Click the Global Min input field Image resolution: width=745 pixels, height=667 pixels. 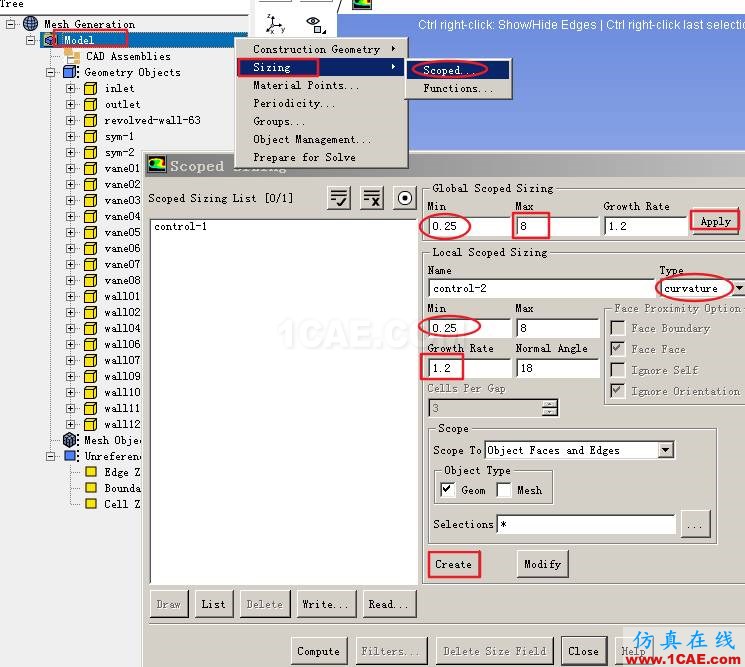469,226
